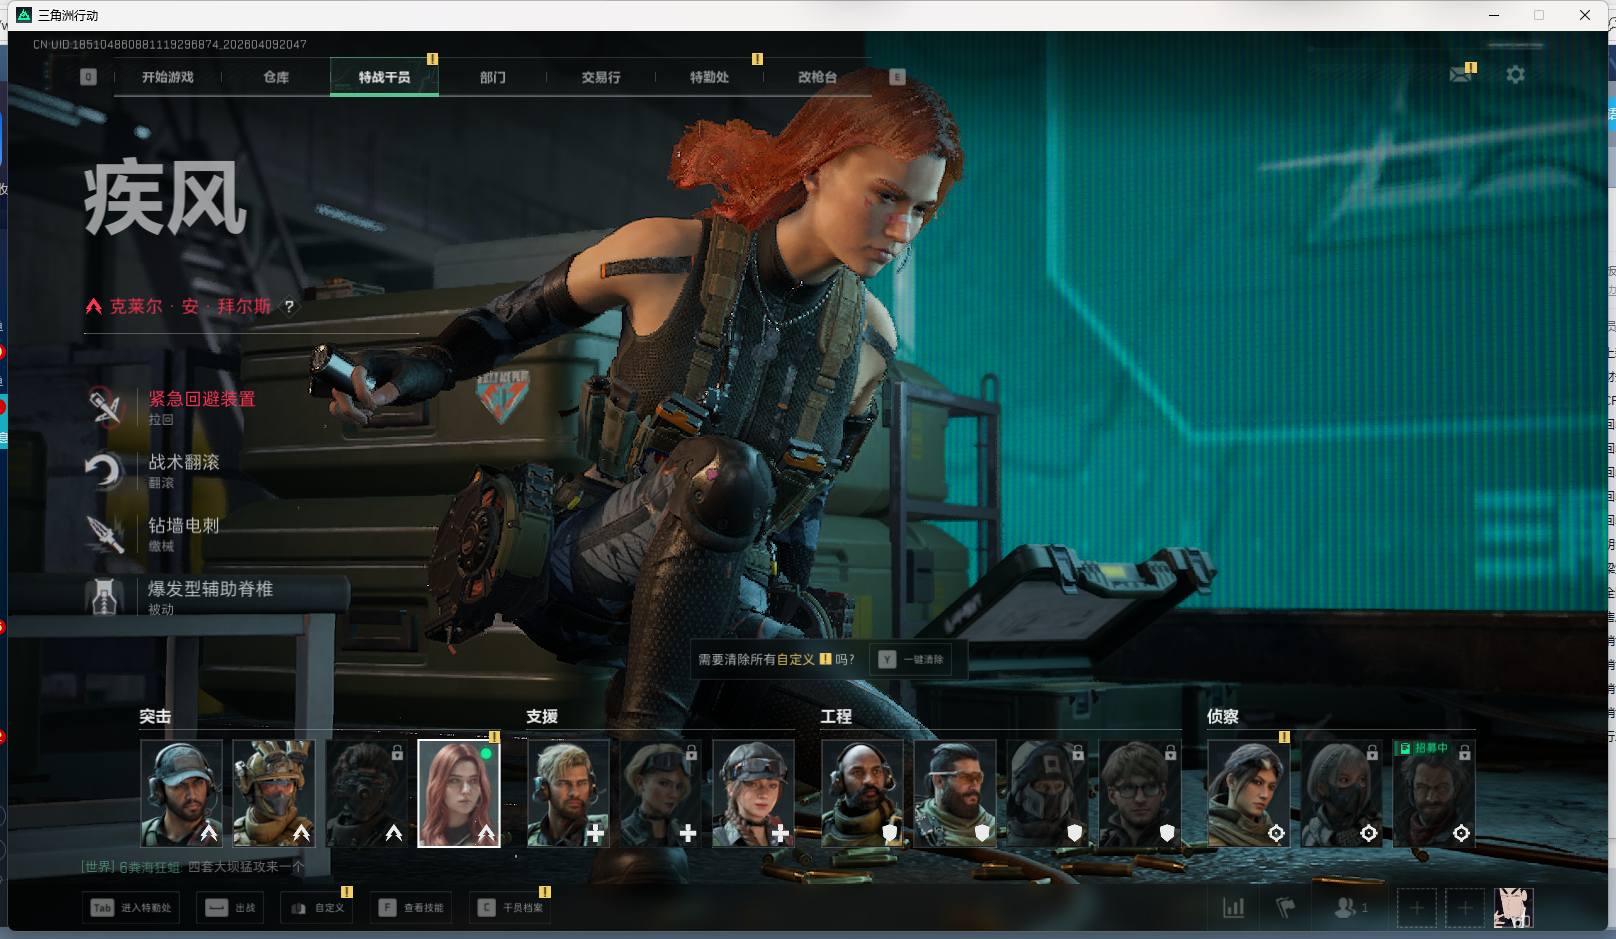The width and height of the screenshot is (1616, 939).
Task: Select the locked third 突击 operator
Action: [x=366, y=794]
